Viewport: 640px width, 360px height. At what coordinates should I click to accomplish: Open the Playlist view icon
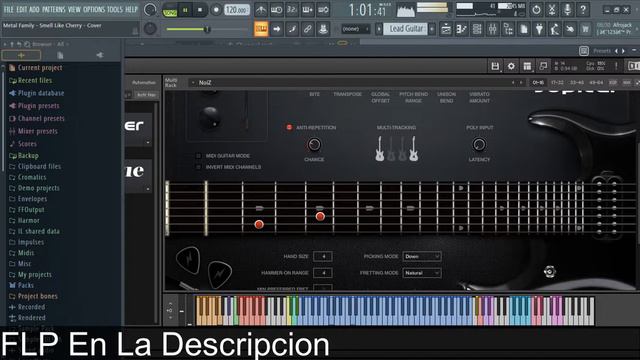446,29
